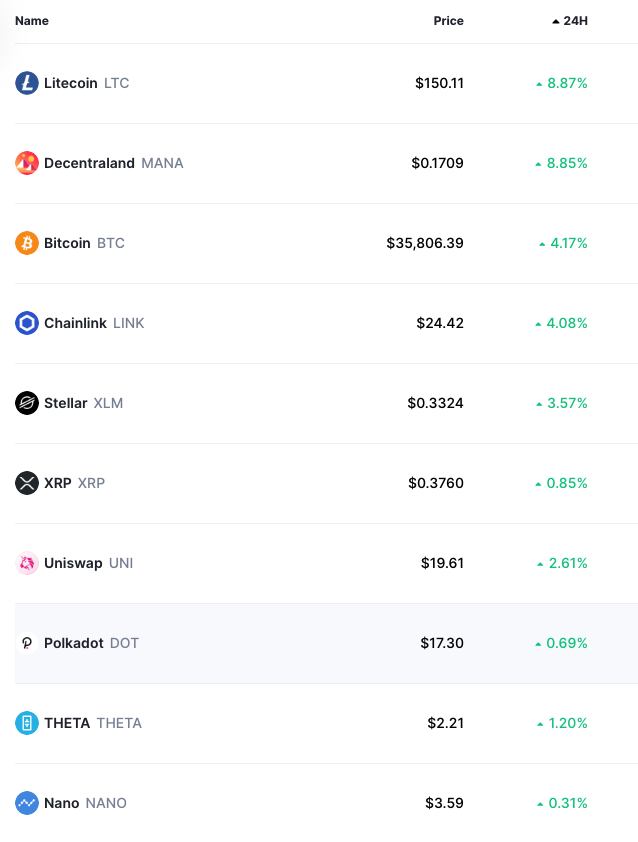Screen dimensions: 638x842
Task: Click the sort arrow beside 24H
Action: tap(556, 21)
